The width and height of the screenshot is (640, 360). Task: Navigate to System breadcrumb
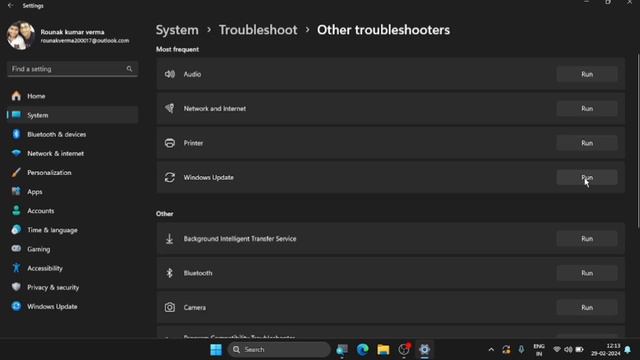(x=177, y=30)
